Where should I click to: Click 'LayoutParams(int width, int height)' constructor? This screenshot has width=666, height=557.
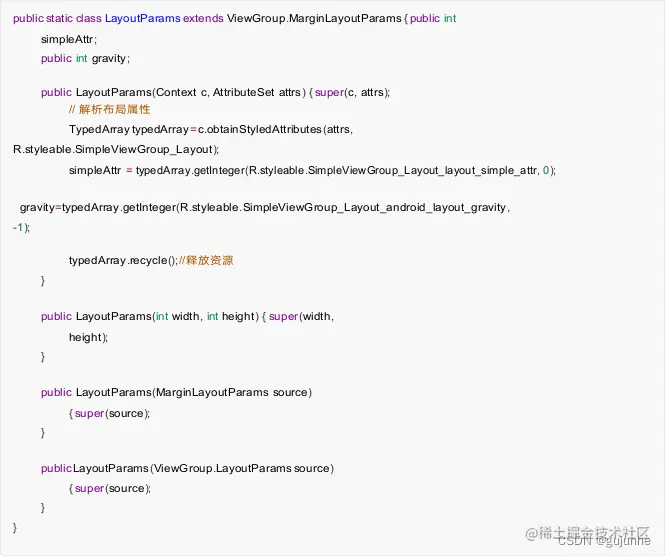(167, 317)
